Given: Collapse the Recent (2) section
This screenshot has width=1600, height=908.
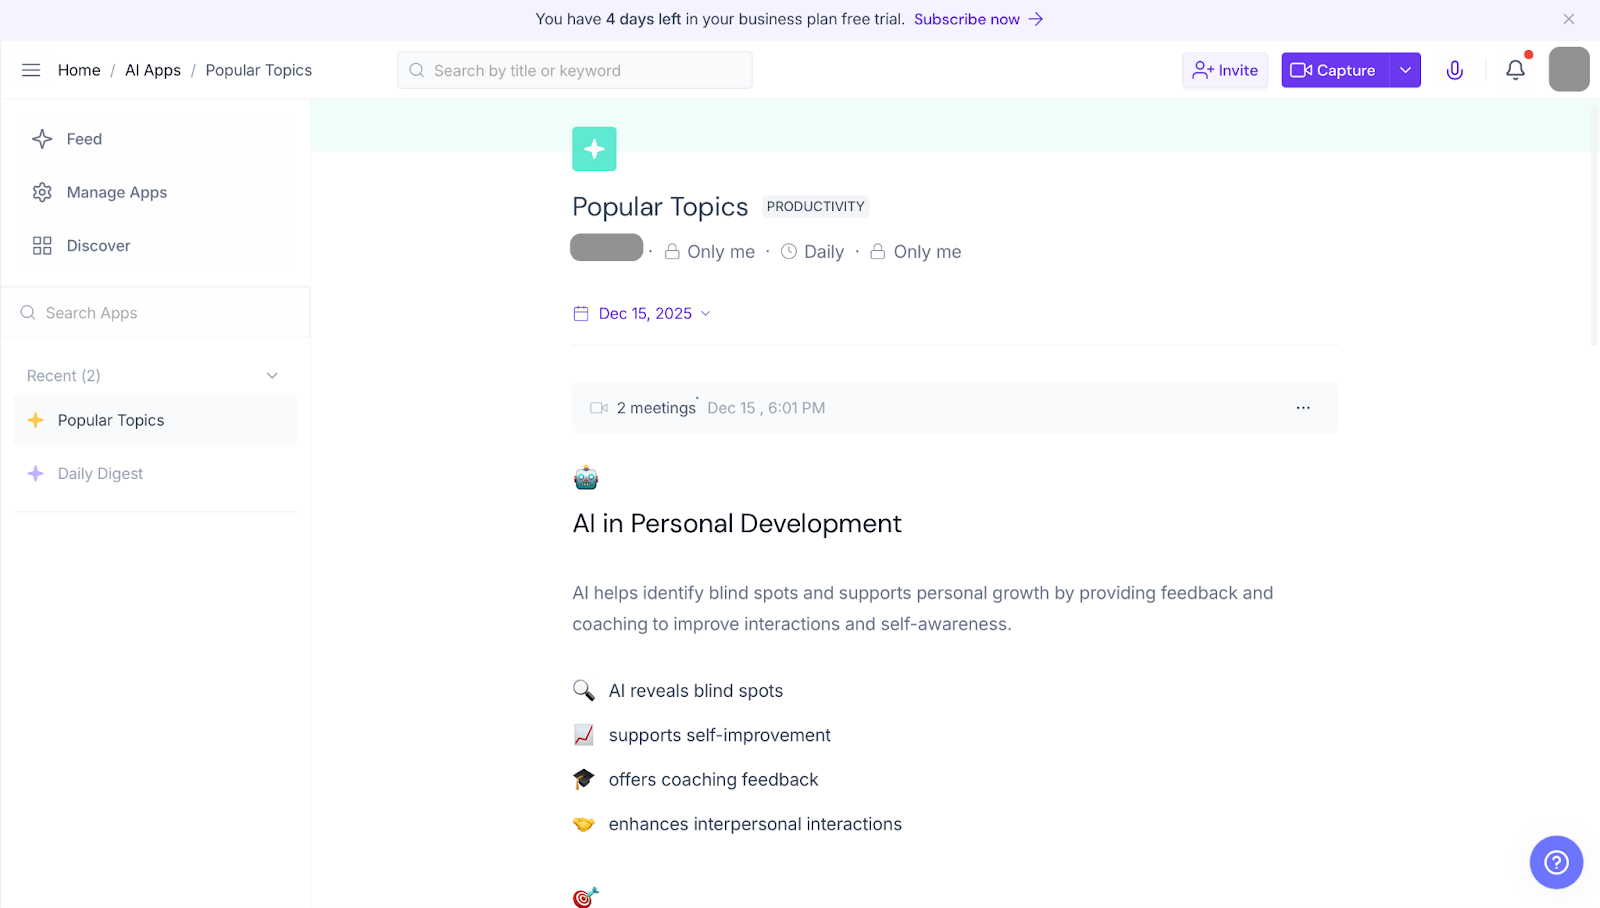Looking at the screenshot, I should 272,376.
